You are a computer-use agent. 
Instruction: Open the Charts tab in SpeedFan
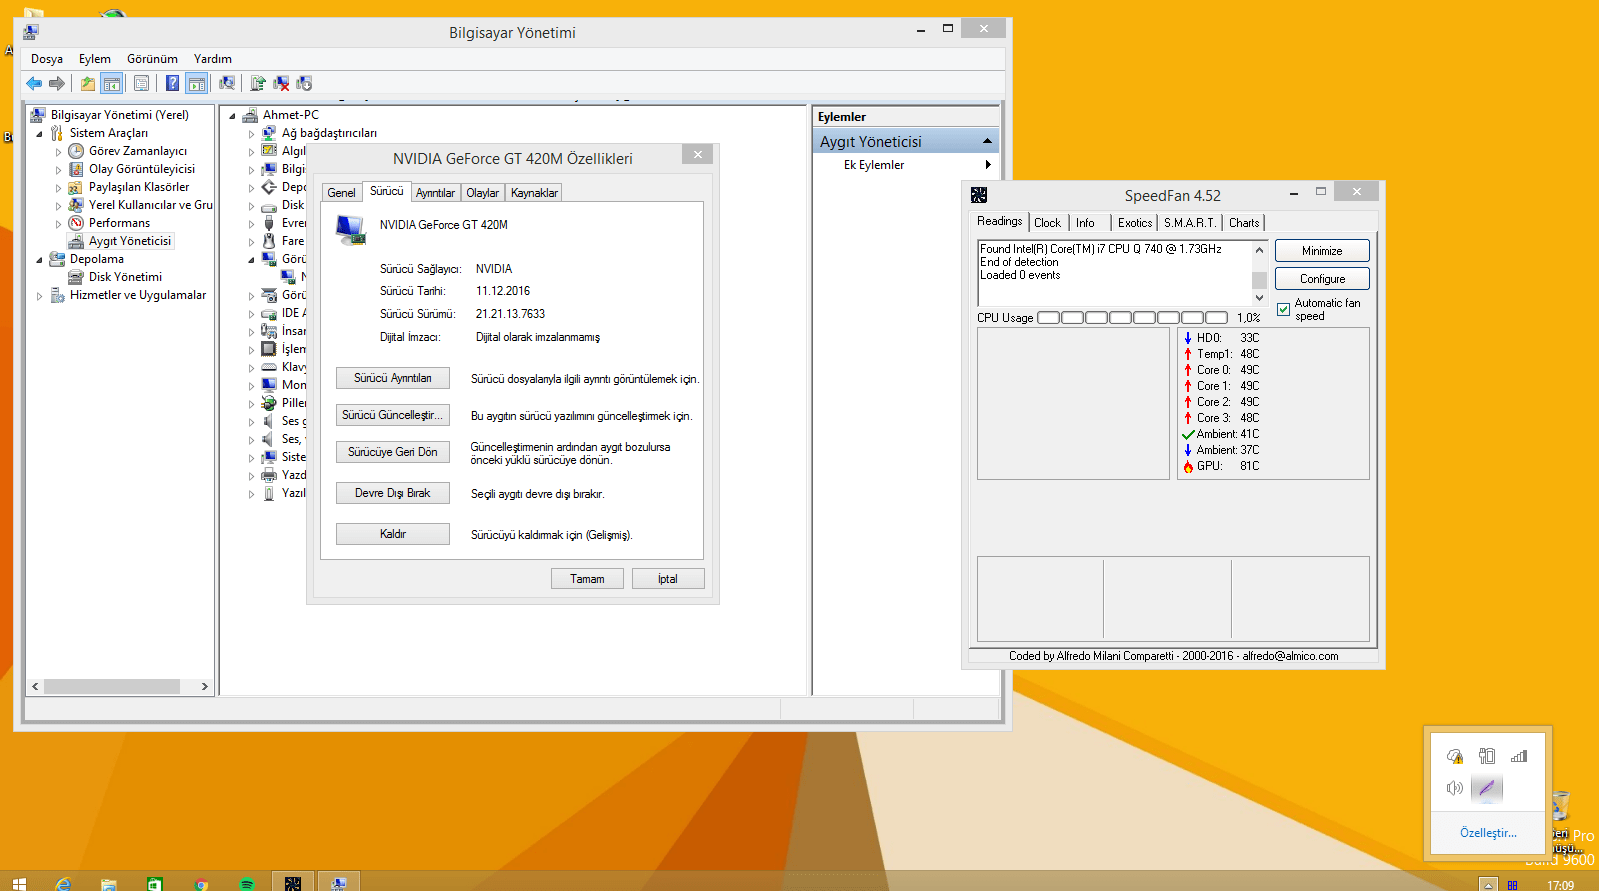[x=1244, y=223]
